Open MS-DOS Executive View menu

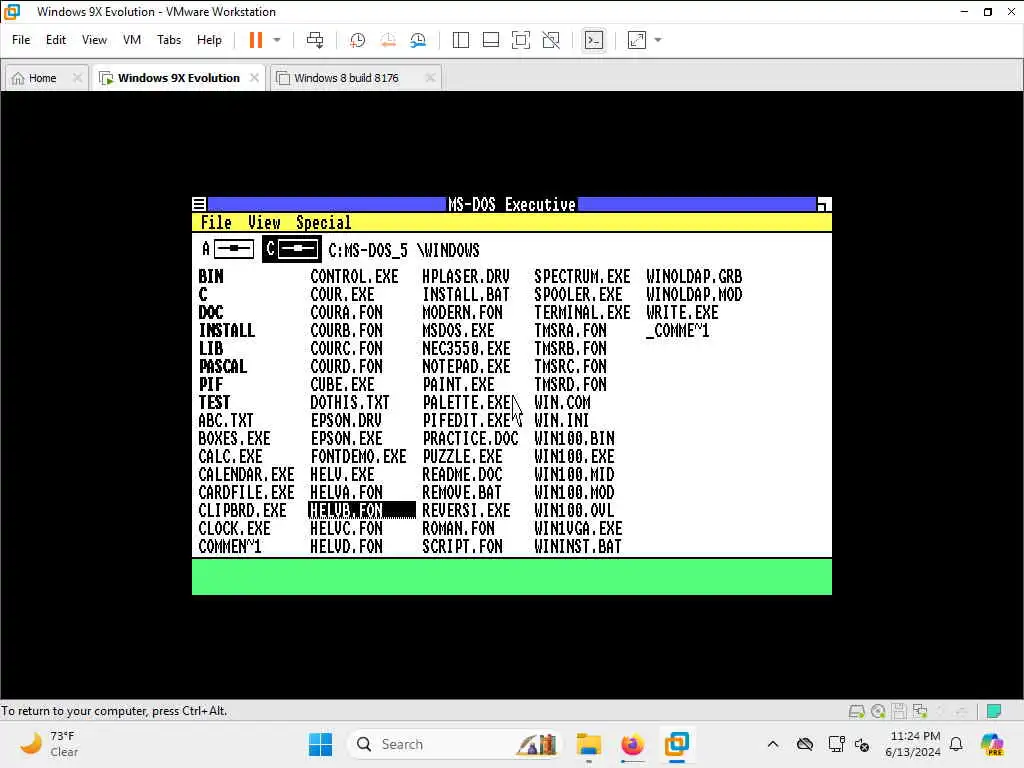coord(264,223)
